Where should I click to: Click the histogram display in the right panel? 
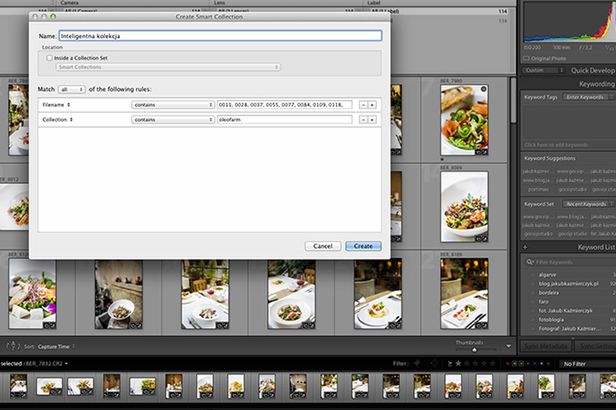click(569, 21)
